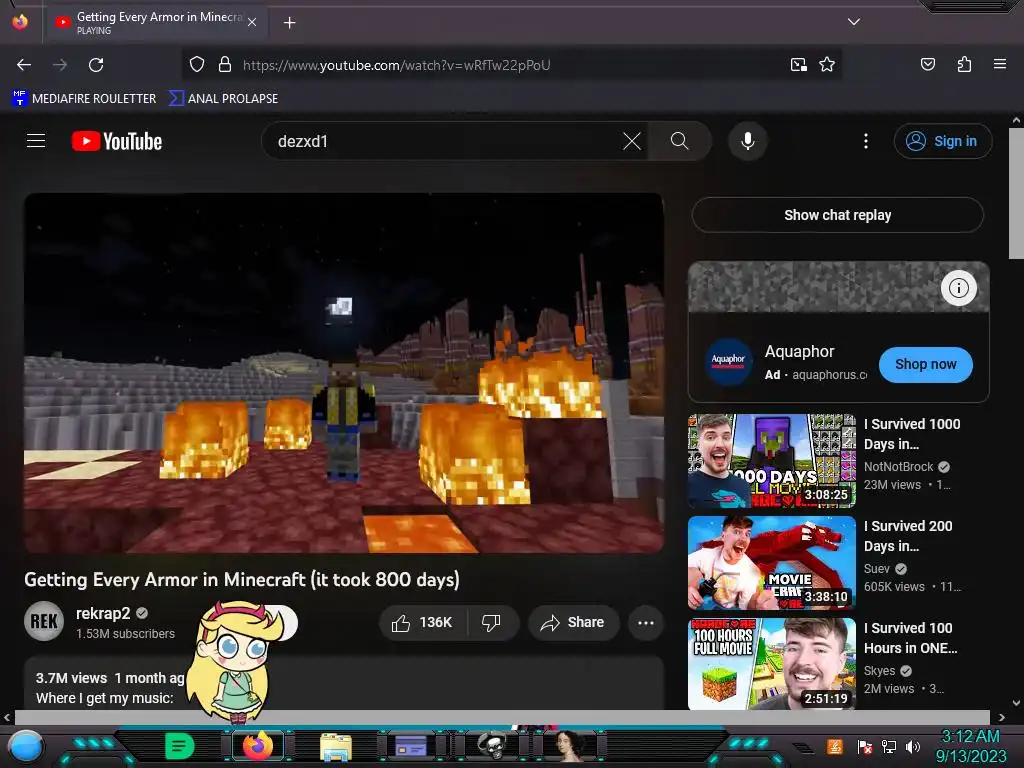Reload the current page
The width and height of the screenshot is (1024, 768).
(96, 65)
